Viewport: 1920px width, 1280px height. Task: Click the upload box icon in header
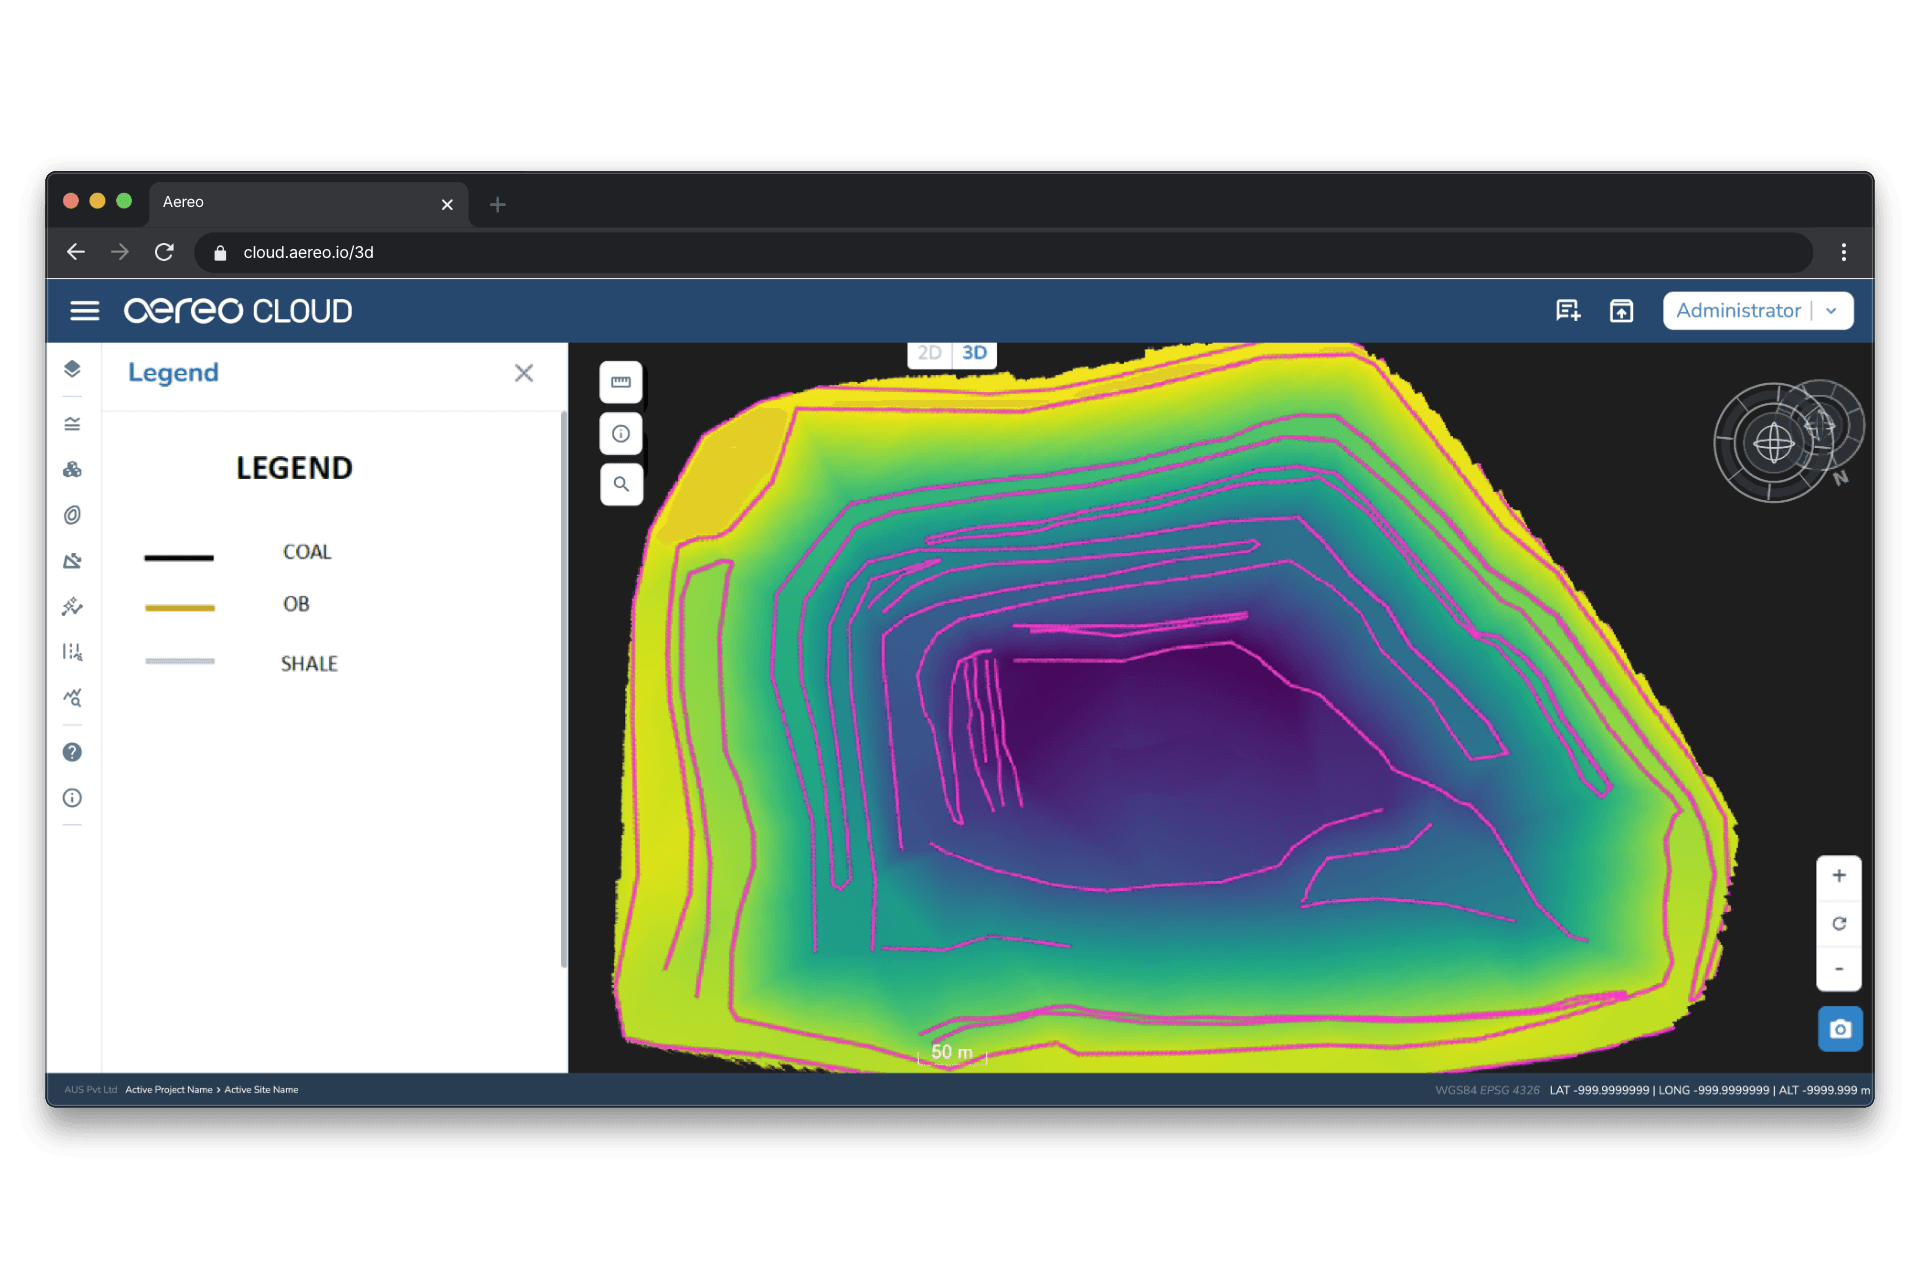coord(1621,311)
